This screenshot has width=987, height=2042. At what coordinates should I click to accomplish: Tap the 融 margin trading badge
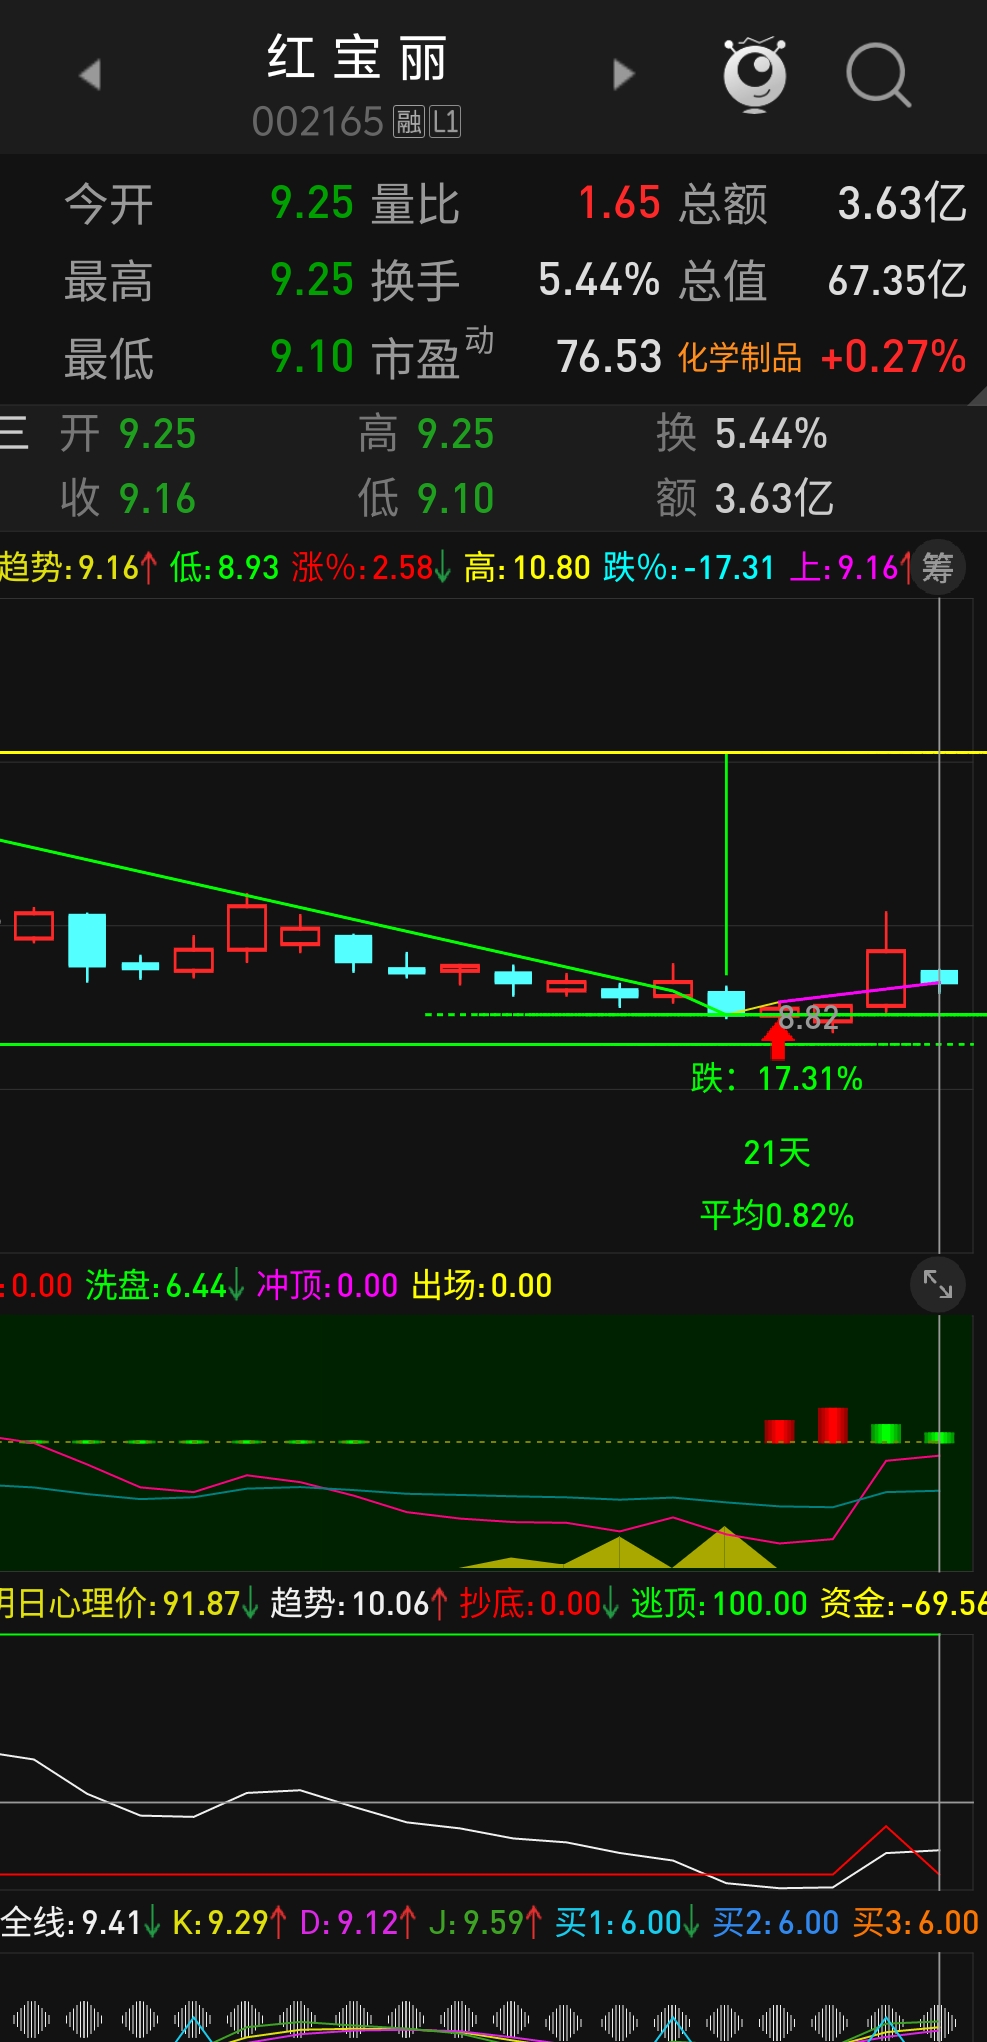pos(409,122)
